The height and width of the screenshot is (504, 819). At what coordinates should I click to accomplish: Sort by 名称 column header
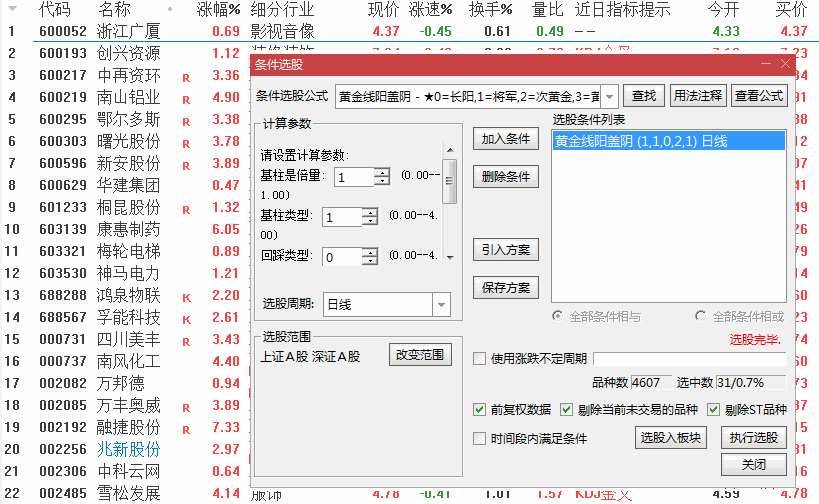(x=114, y=9)
